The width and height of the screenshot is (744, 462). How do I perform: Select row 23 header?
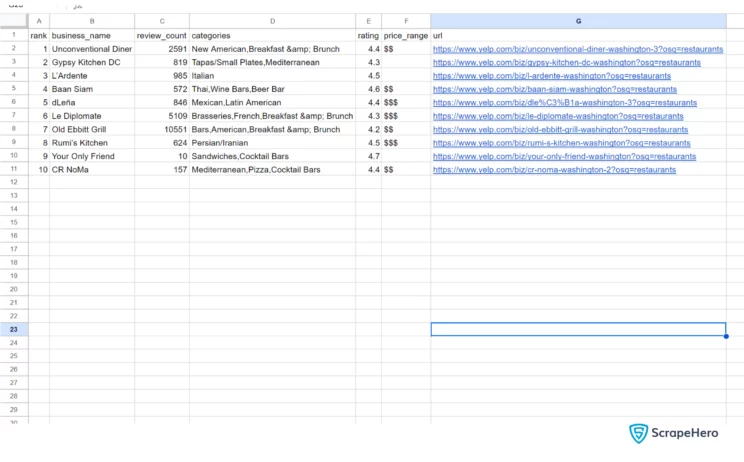point(14,329)
